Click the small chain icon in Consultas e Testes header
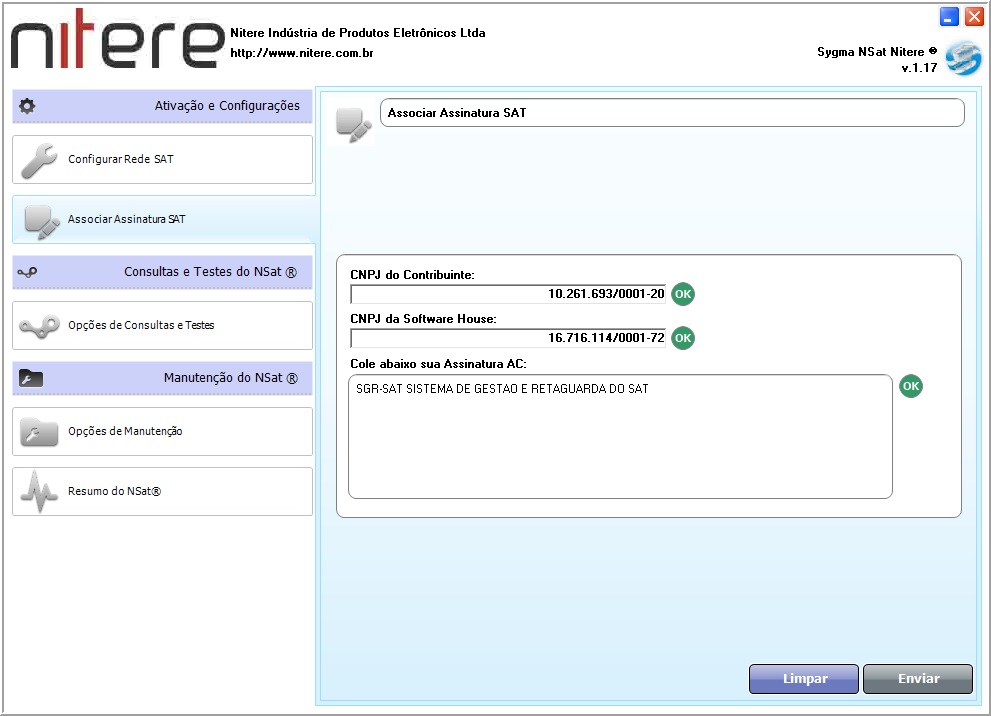 (x=27, y=272)
